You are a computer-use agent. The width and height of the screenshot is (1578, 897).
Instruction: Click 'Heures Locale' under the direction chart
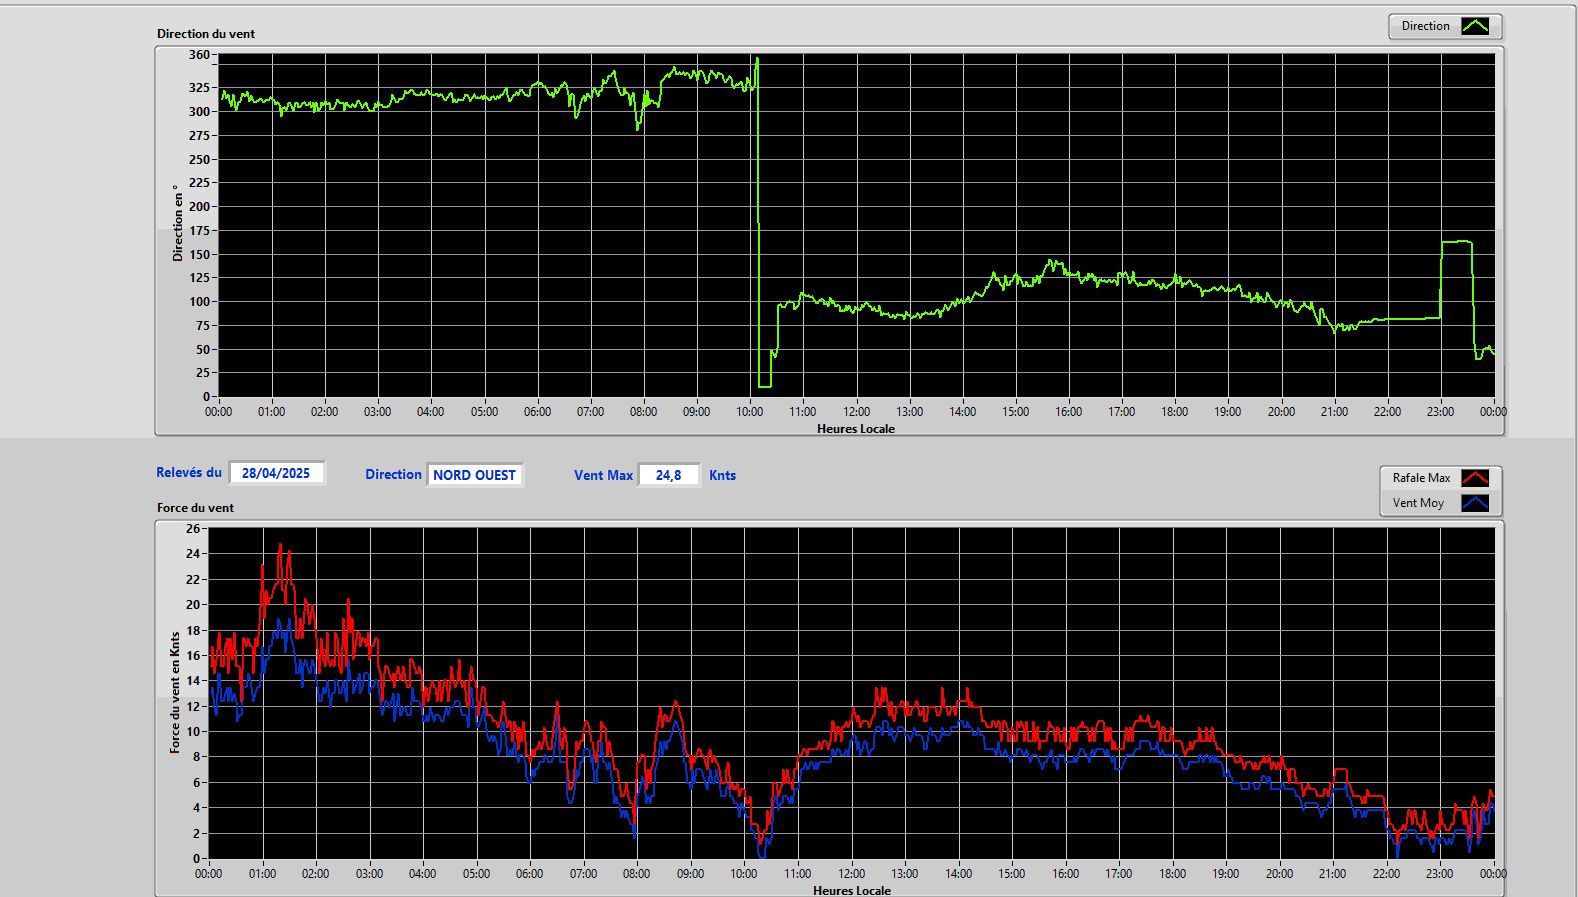[x=856, y=429]
